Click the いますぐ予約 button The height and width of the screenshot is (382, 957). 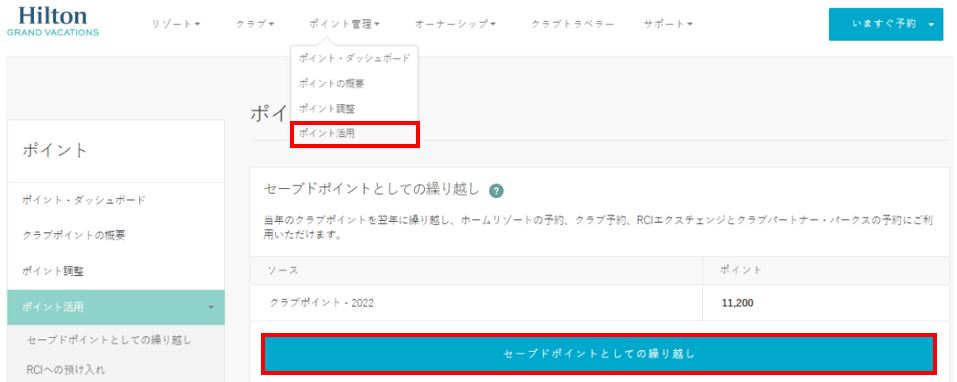coord(886,24)
